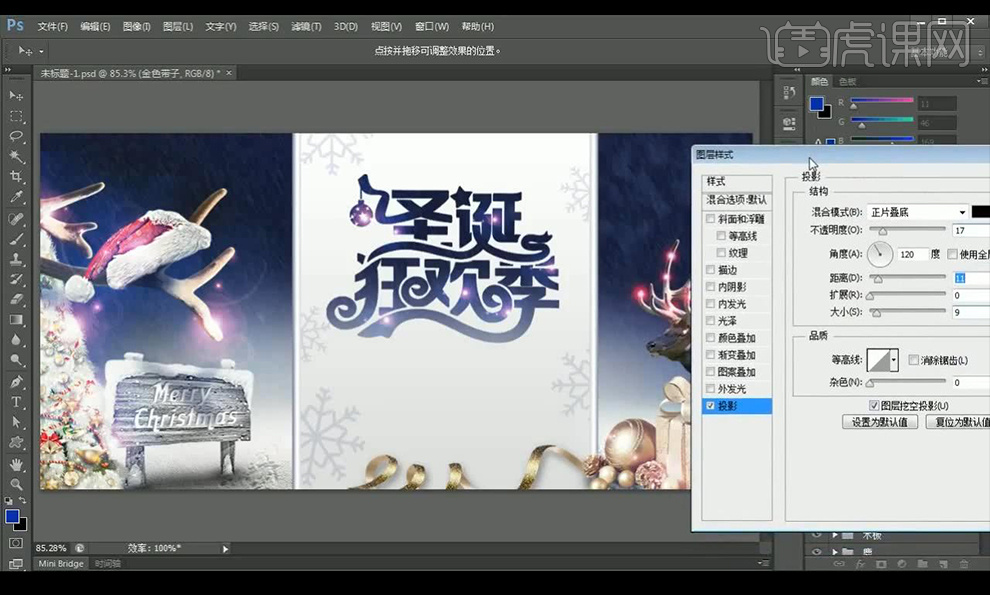Enable the 内发光 style checkbox
This screenshot has width=990, height=595.
(x=711, y=304)
